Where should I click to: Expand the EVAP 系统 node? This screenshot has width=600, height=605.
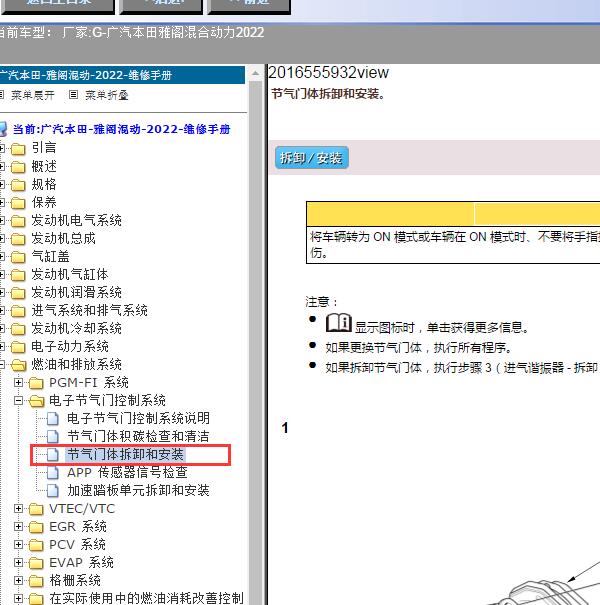pyautogui.click(x=18, y=563)
